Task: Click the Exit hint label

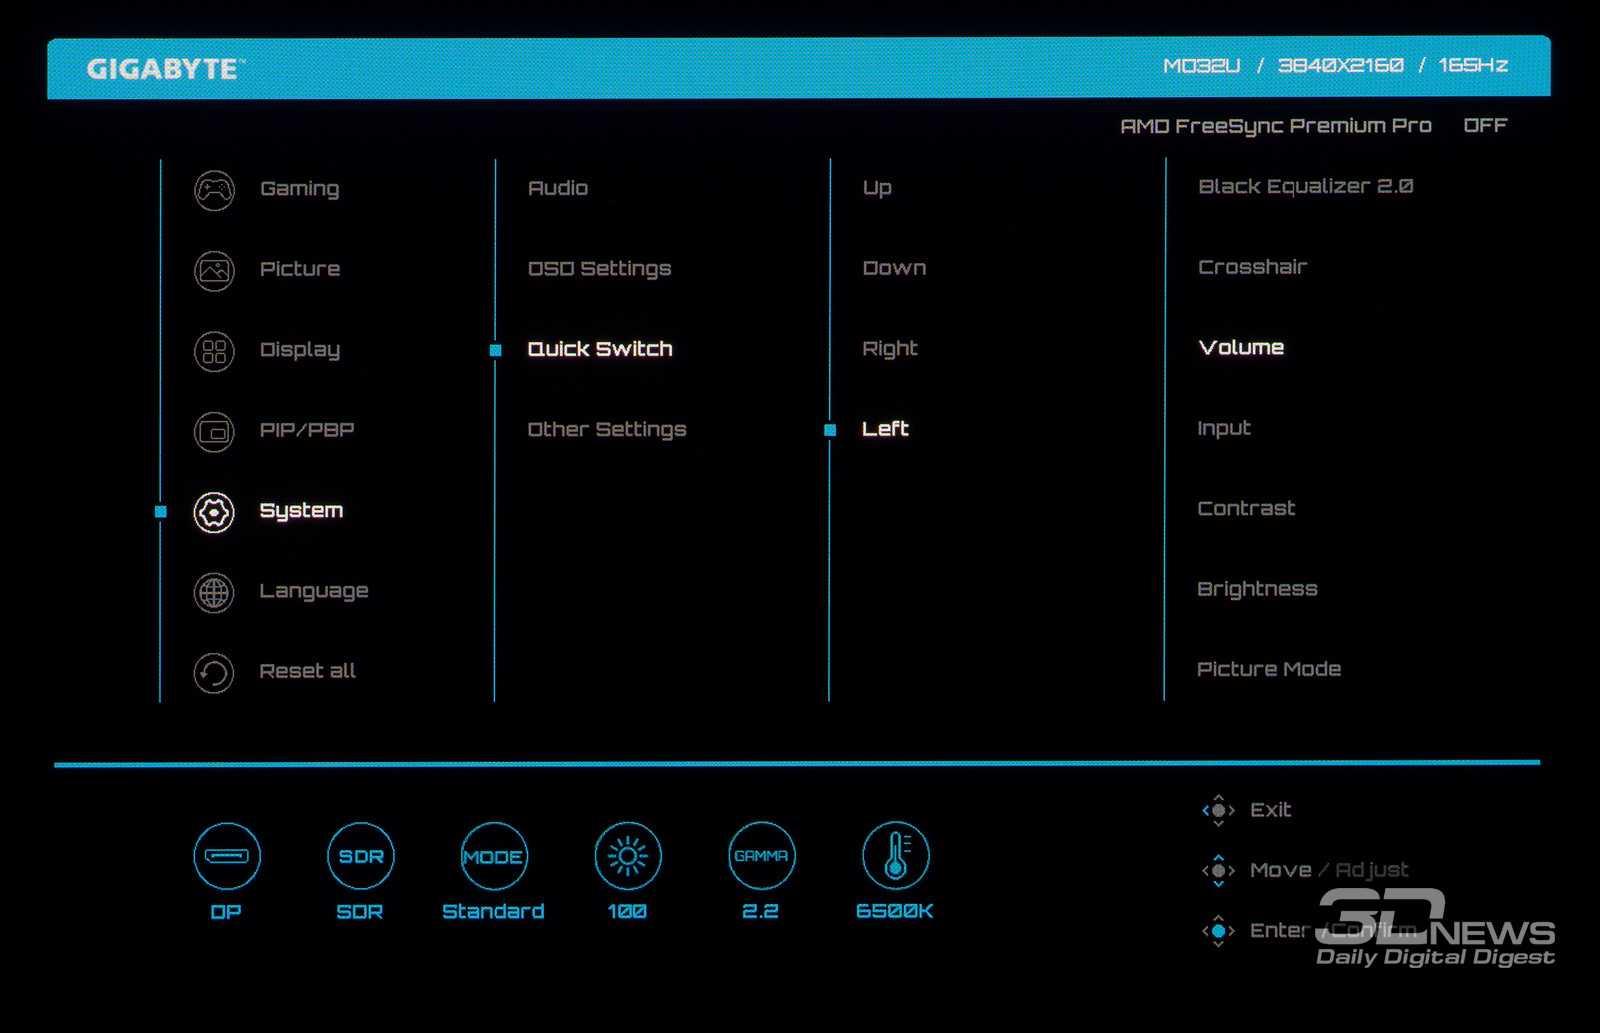Action: tap(1270, 810)
